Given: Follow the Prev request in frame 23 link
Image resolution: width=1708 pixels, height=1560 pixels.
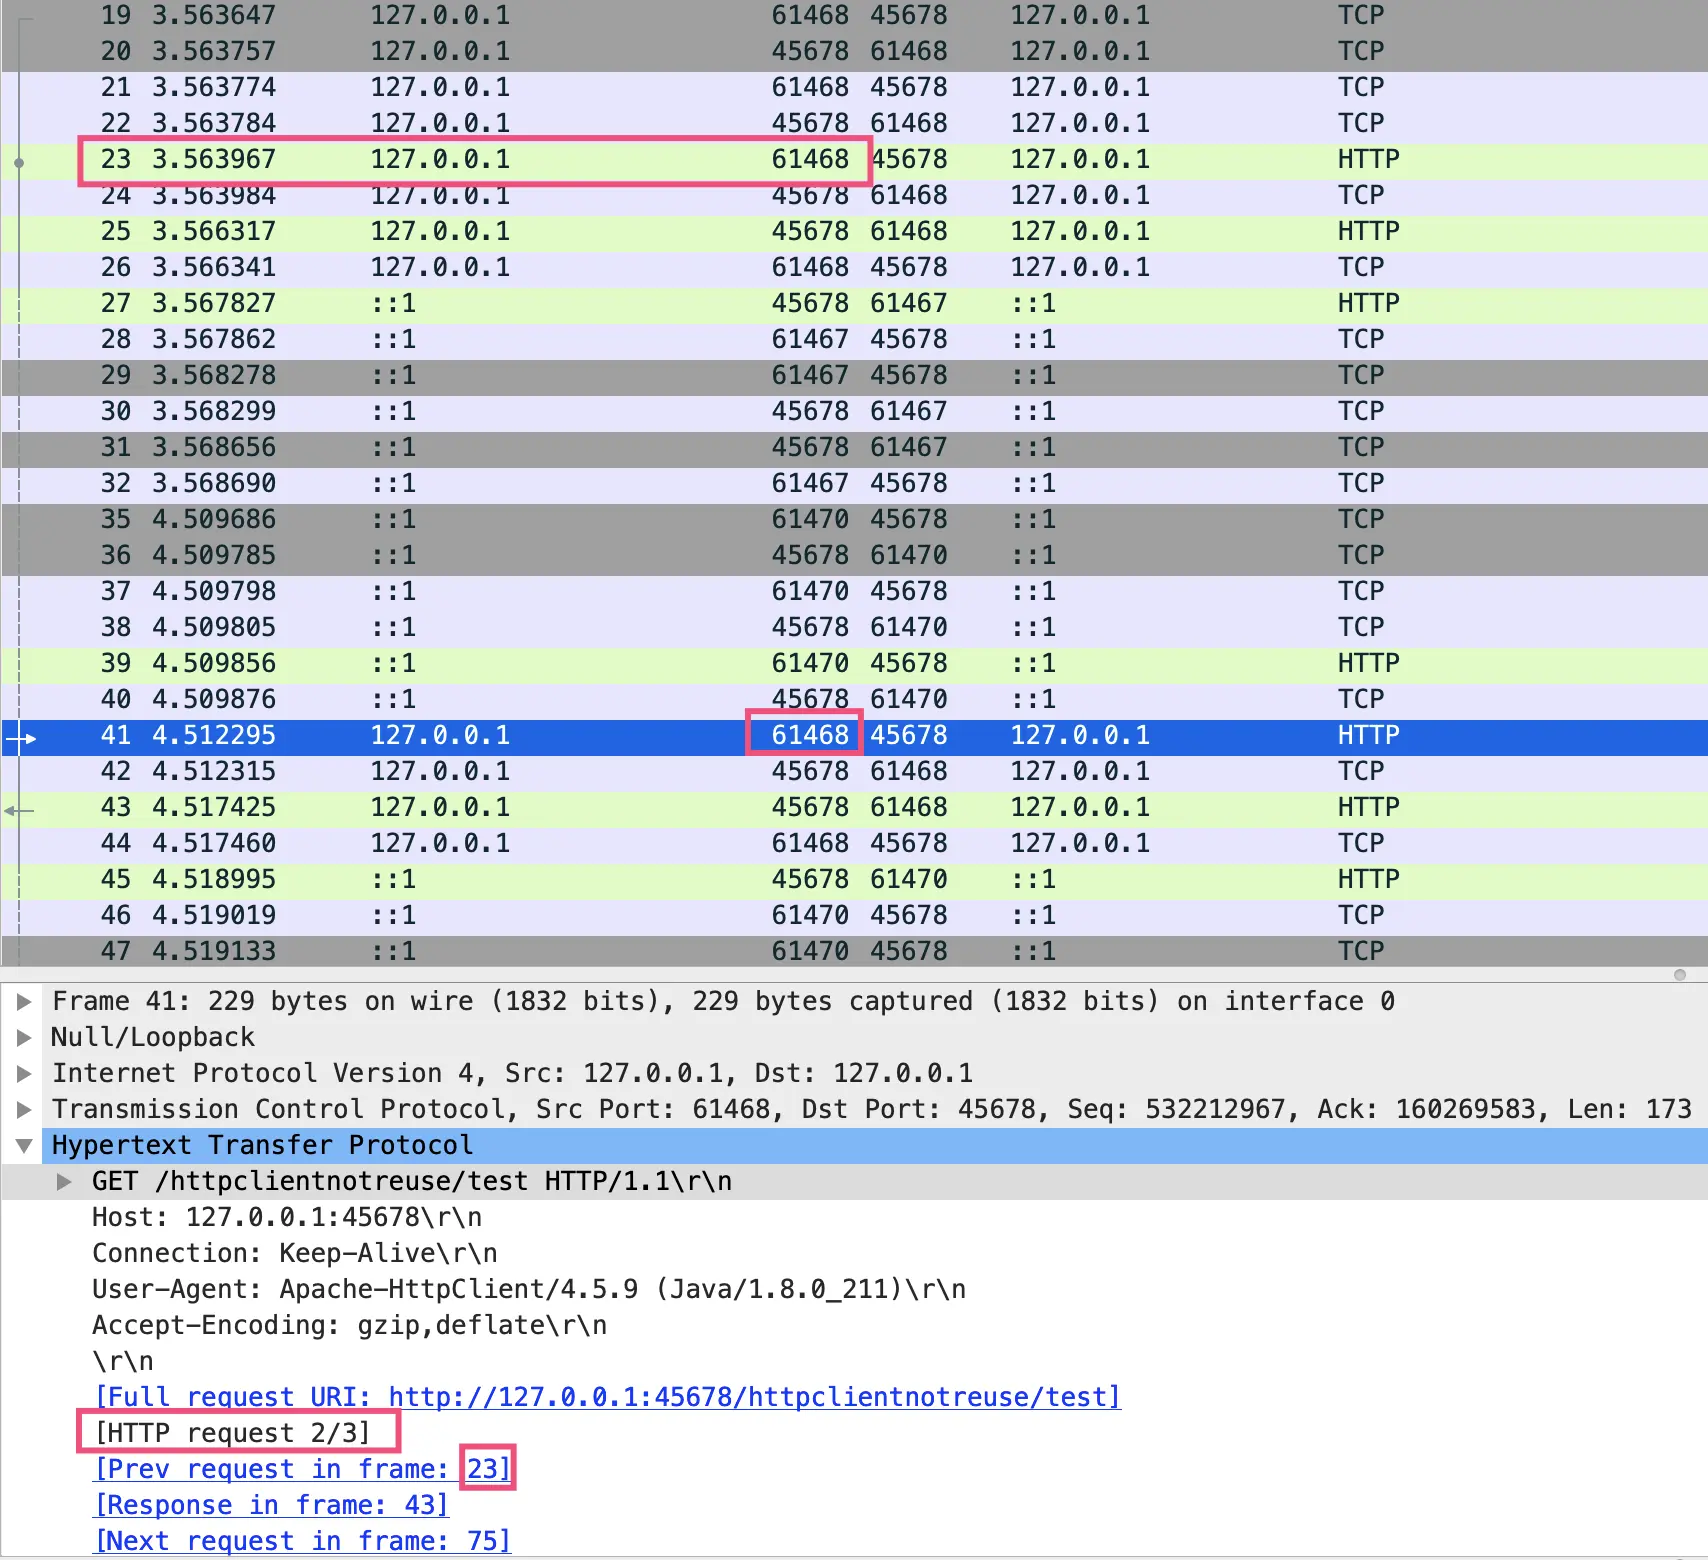Looking at the screenshot, I should [x=302, y=1469].
